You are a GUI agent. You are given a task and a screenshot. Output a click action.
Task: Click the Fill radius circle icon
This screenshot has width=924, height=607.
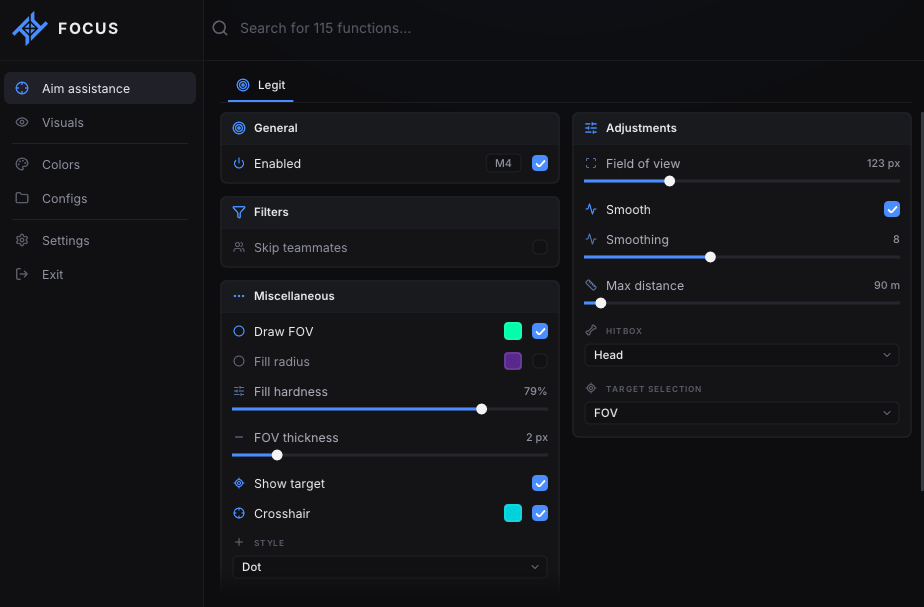click(x=239, y=361)
